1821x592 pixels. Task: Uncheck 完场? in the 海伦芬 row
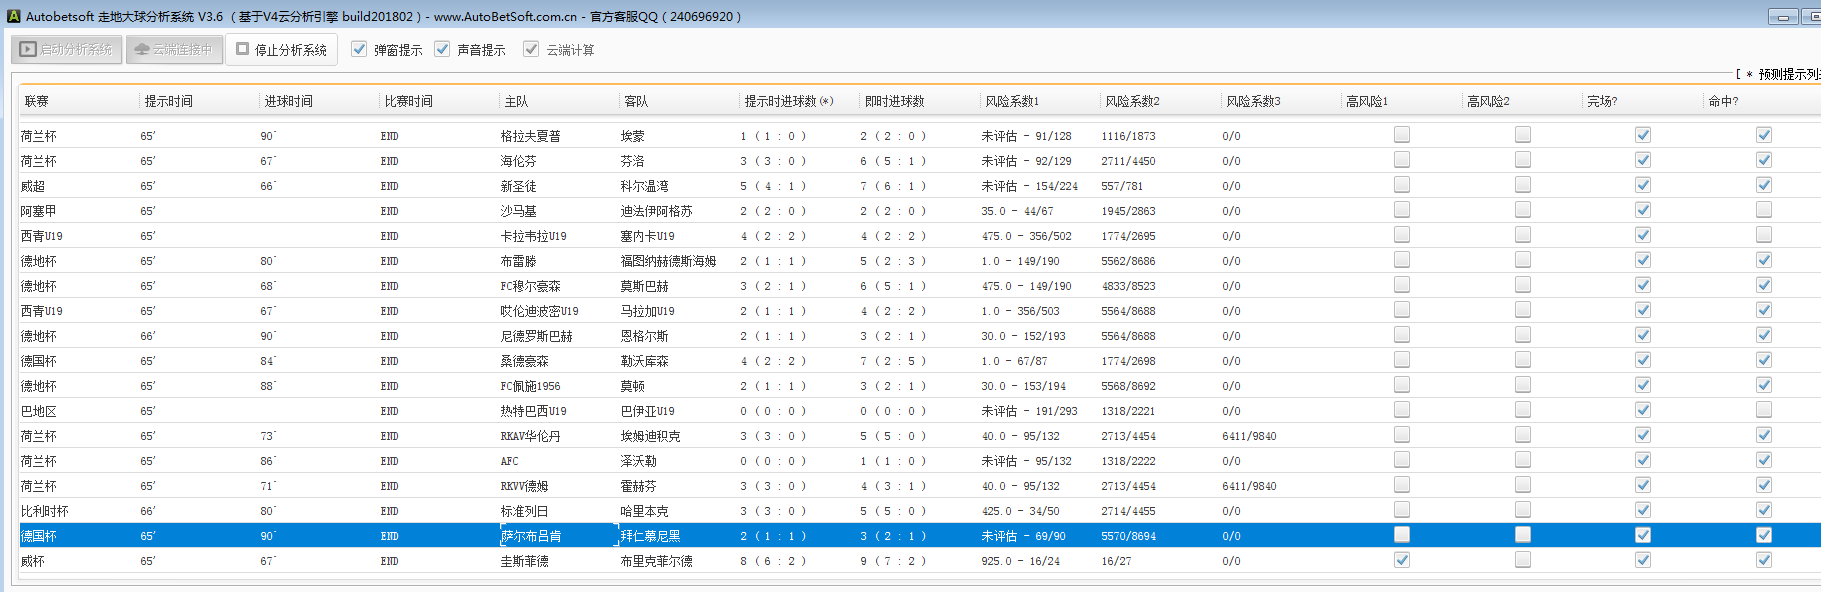click(1643, 160)
